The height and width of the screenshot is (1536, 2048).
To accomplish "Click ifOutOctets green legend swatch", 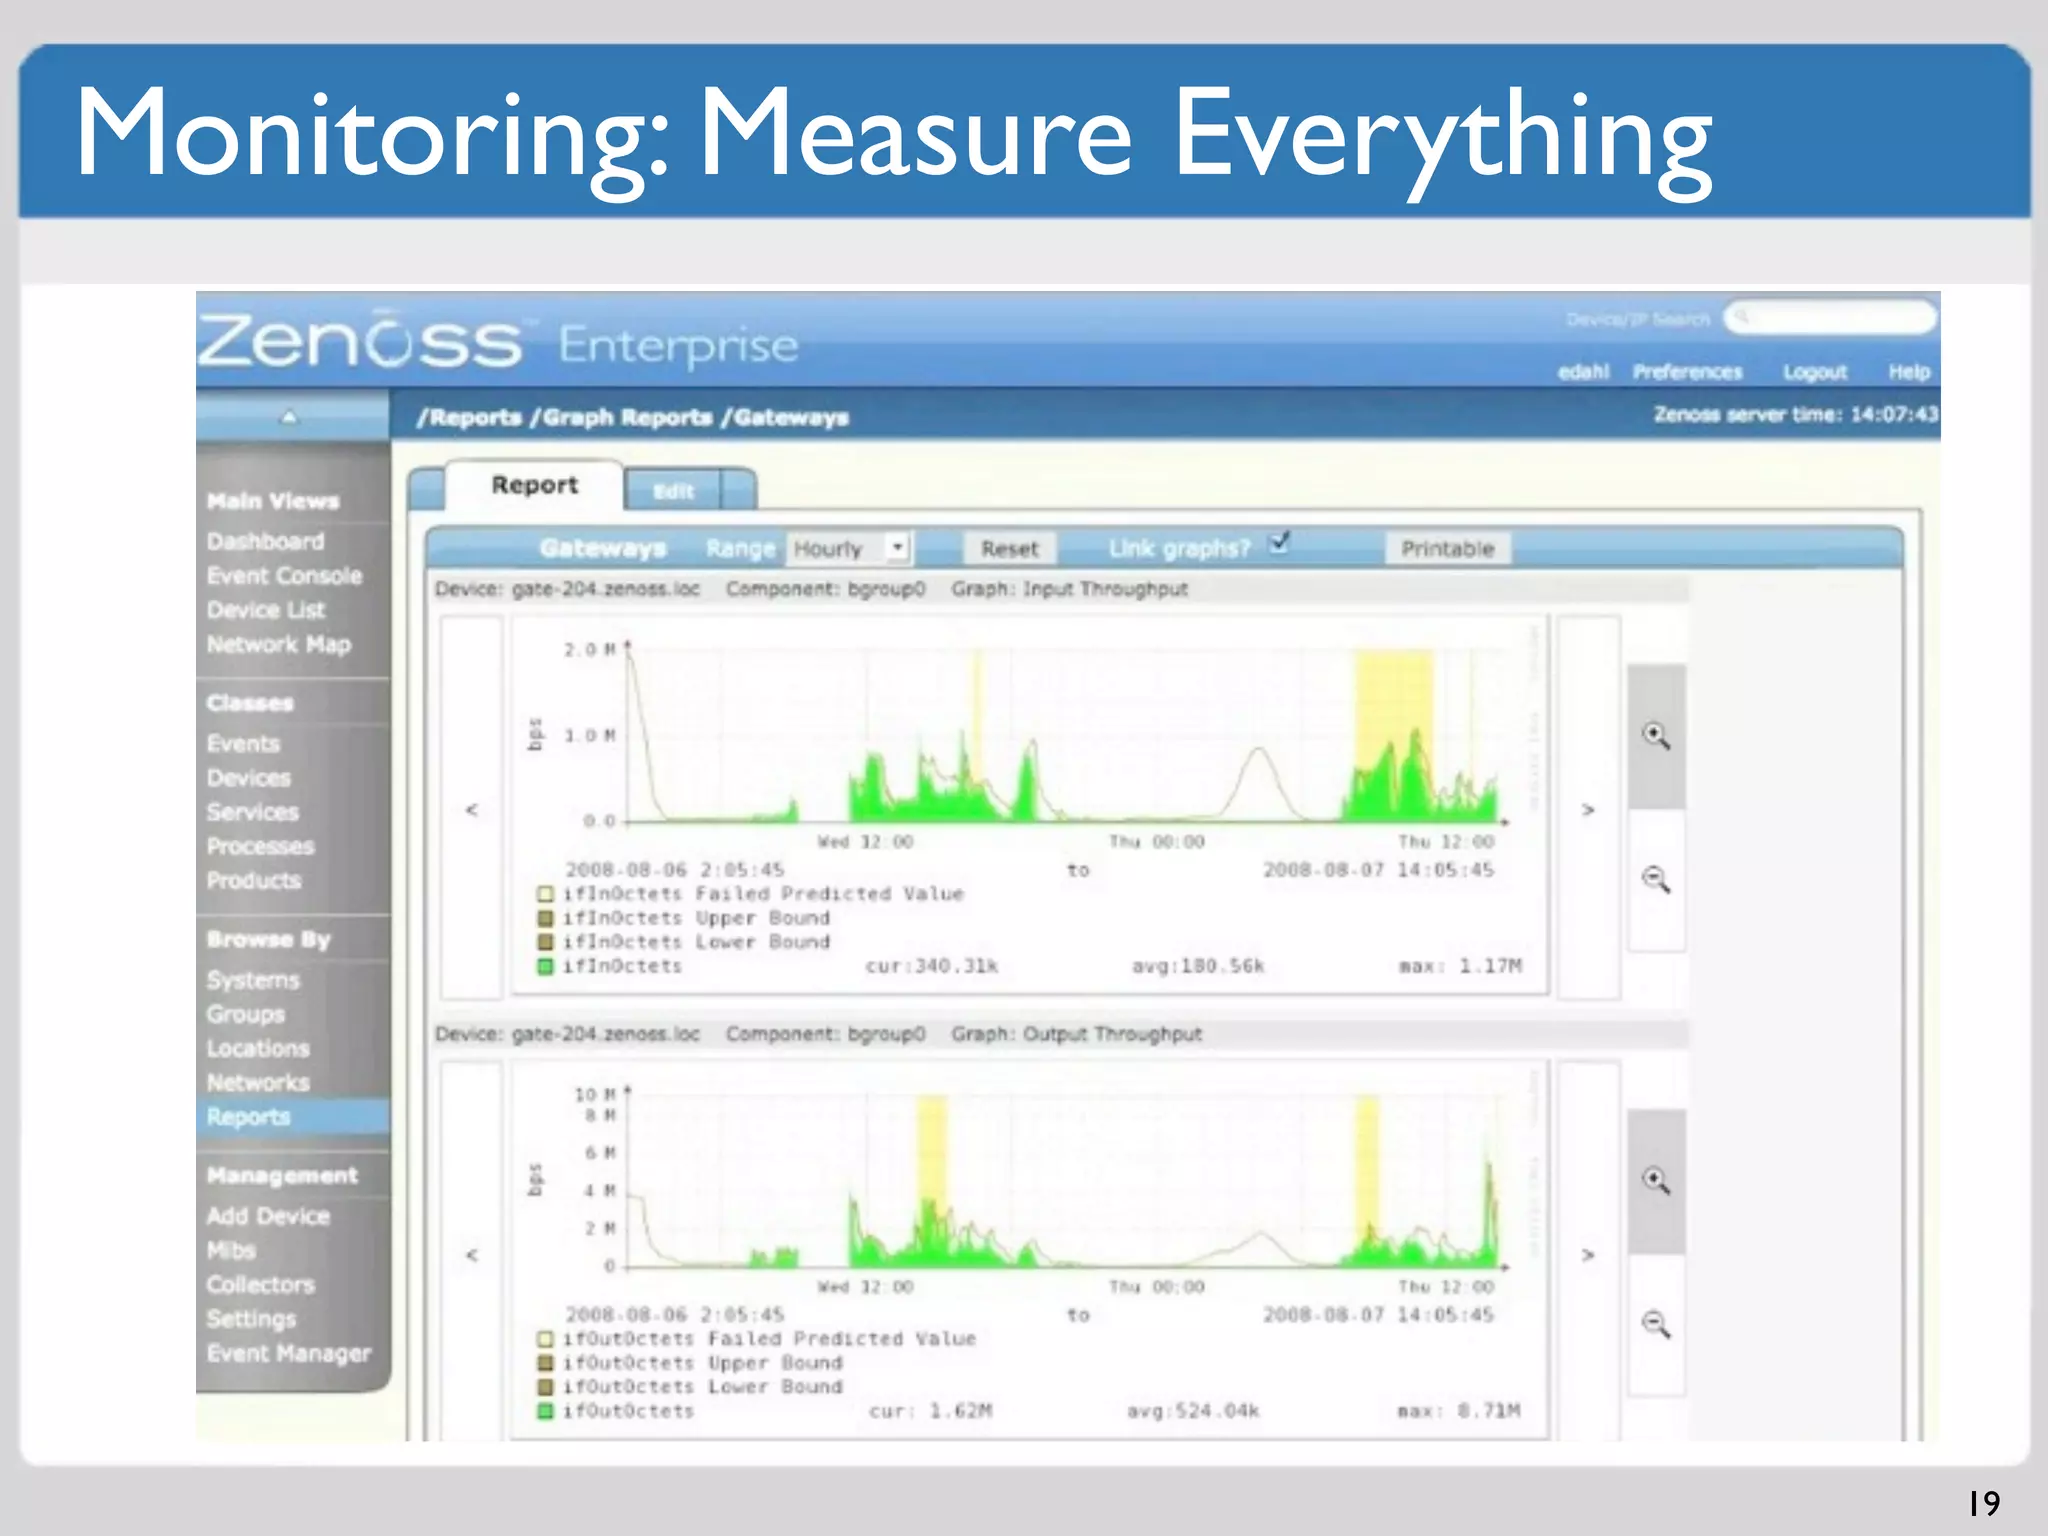I will click(545, 1412).
